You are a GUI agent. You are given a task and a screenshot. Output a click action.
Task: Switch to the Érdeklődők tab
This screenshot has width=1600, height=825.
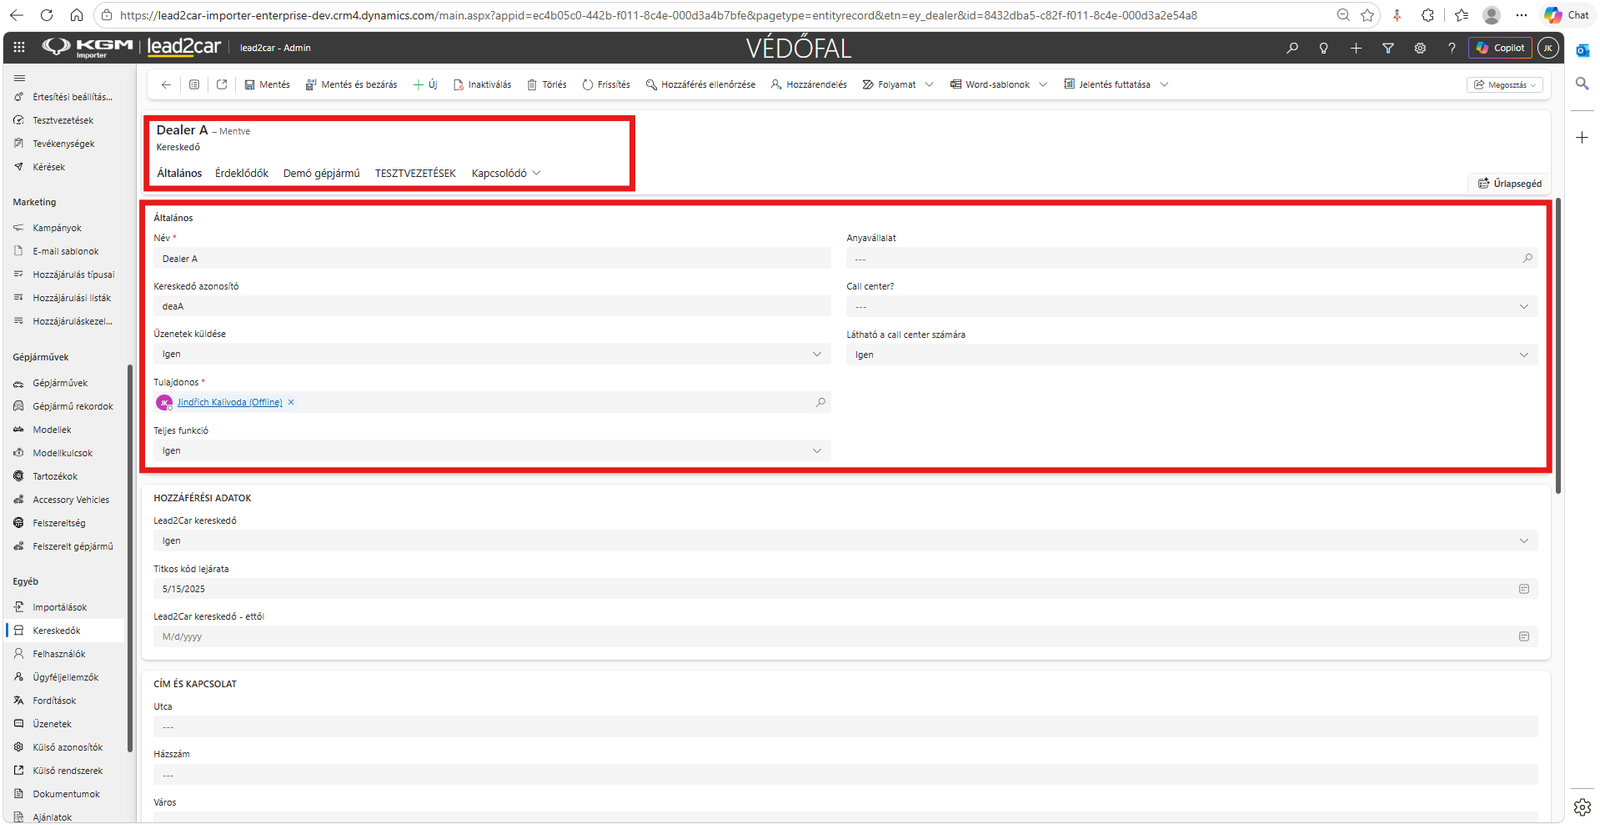pyautogui.click(x=242, y=173)
